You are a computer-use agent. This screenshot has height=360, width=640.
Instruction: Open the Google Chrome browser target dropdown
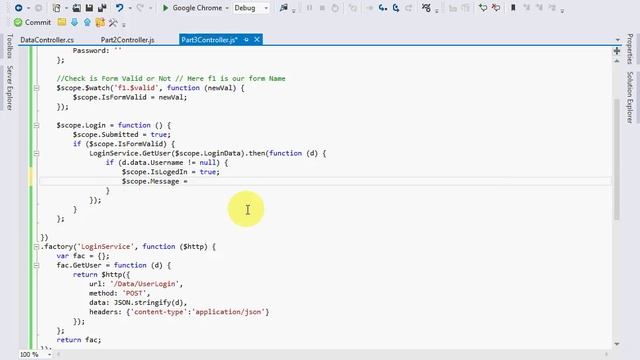(x=227, y=8)
